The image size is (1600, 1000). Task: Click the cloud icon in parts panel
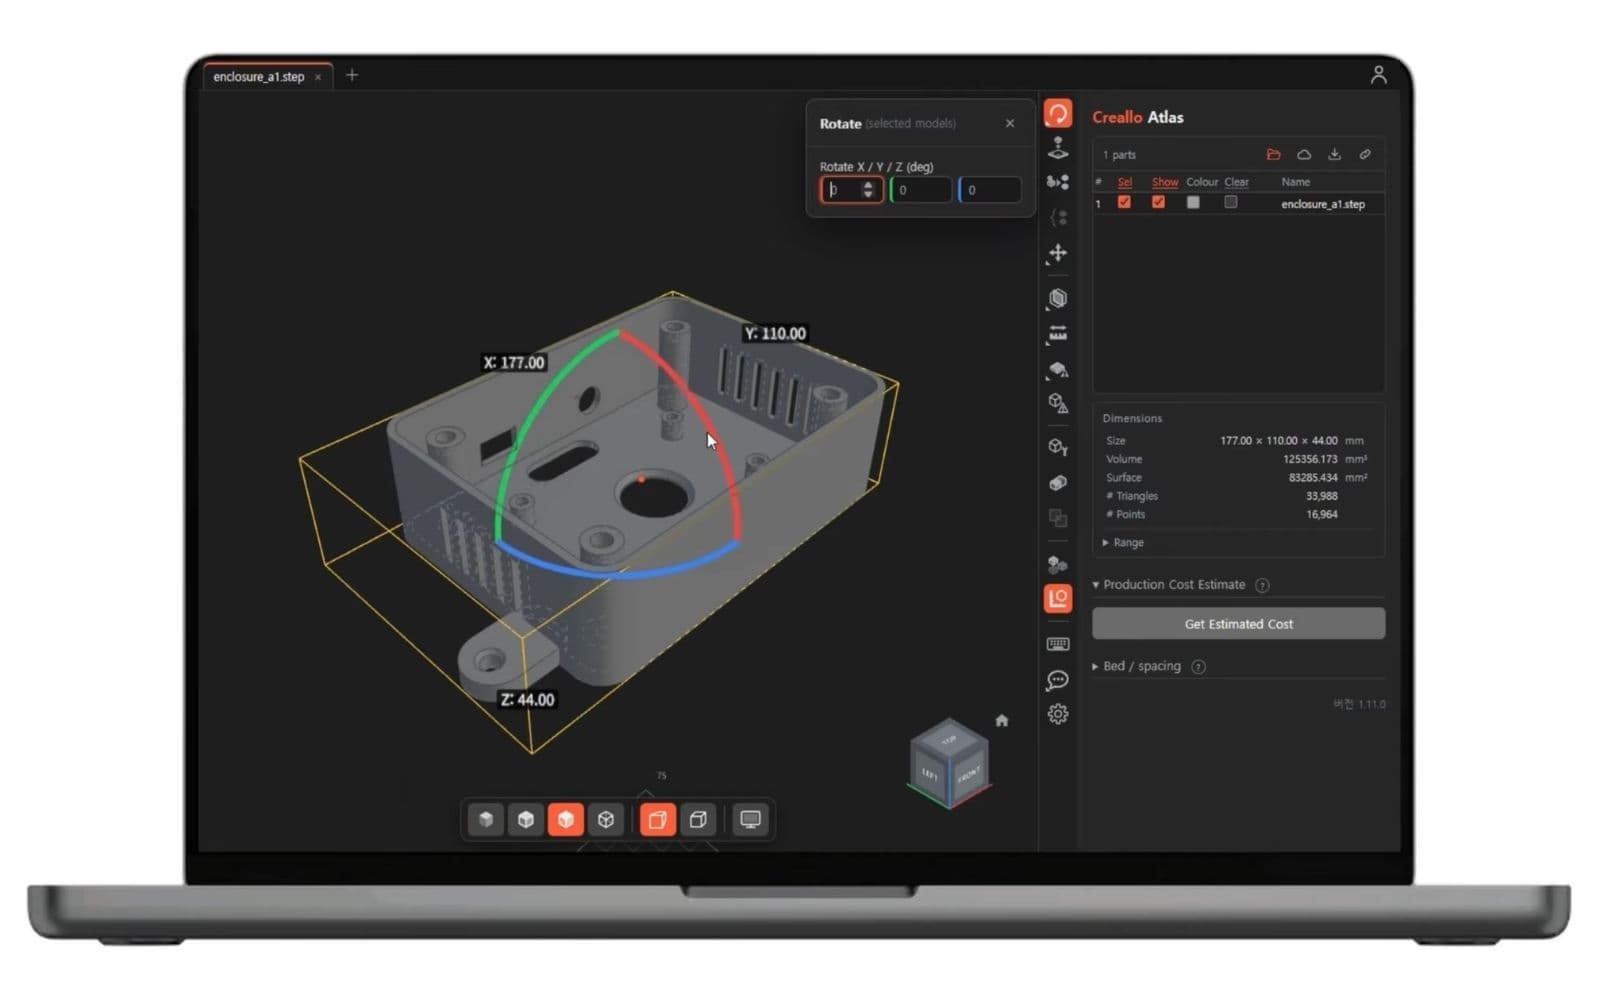(x=1304, y=154)
